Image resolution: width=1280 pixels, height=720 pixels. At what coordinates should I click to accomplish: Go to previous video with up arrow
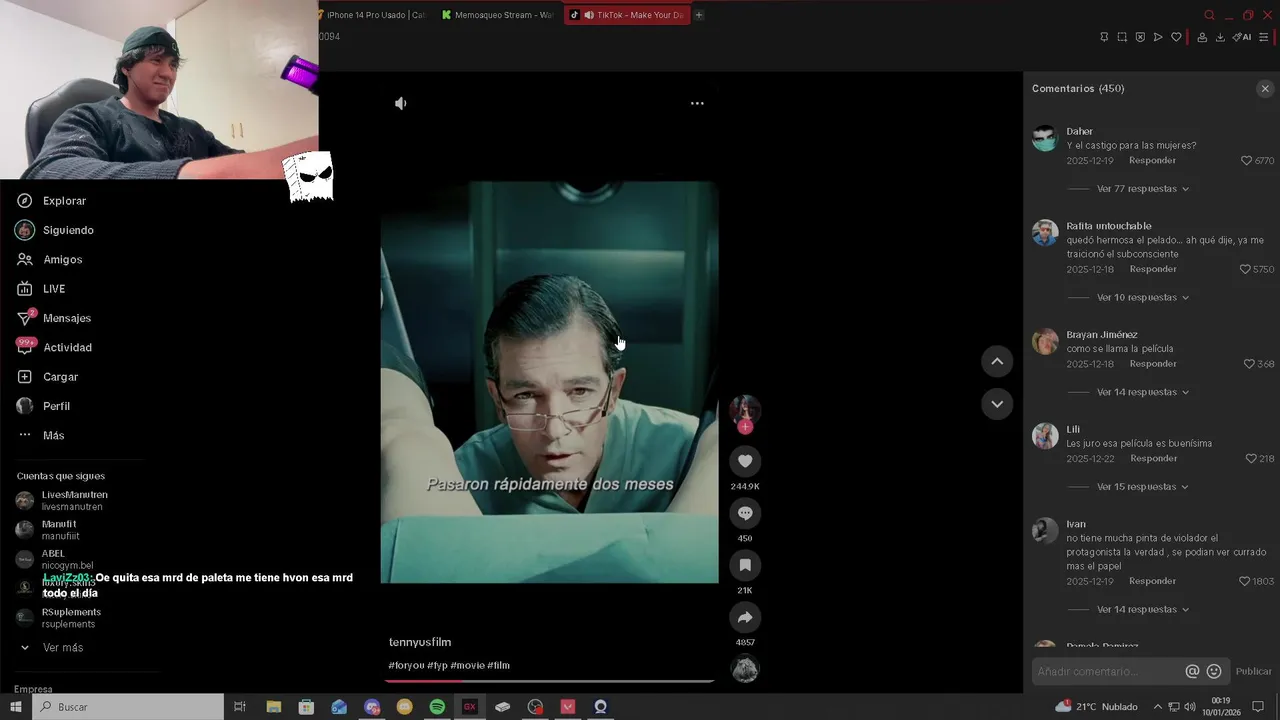pyautogui.click(x=997, y=361)
